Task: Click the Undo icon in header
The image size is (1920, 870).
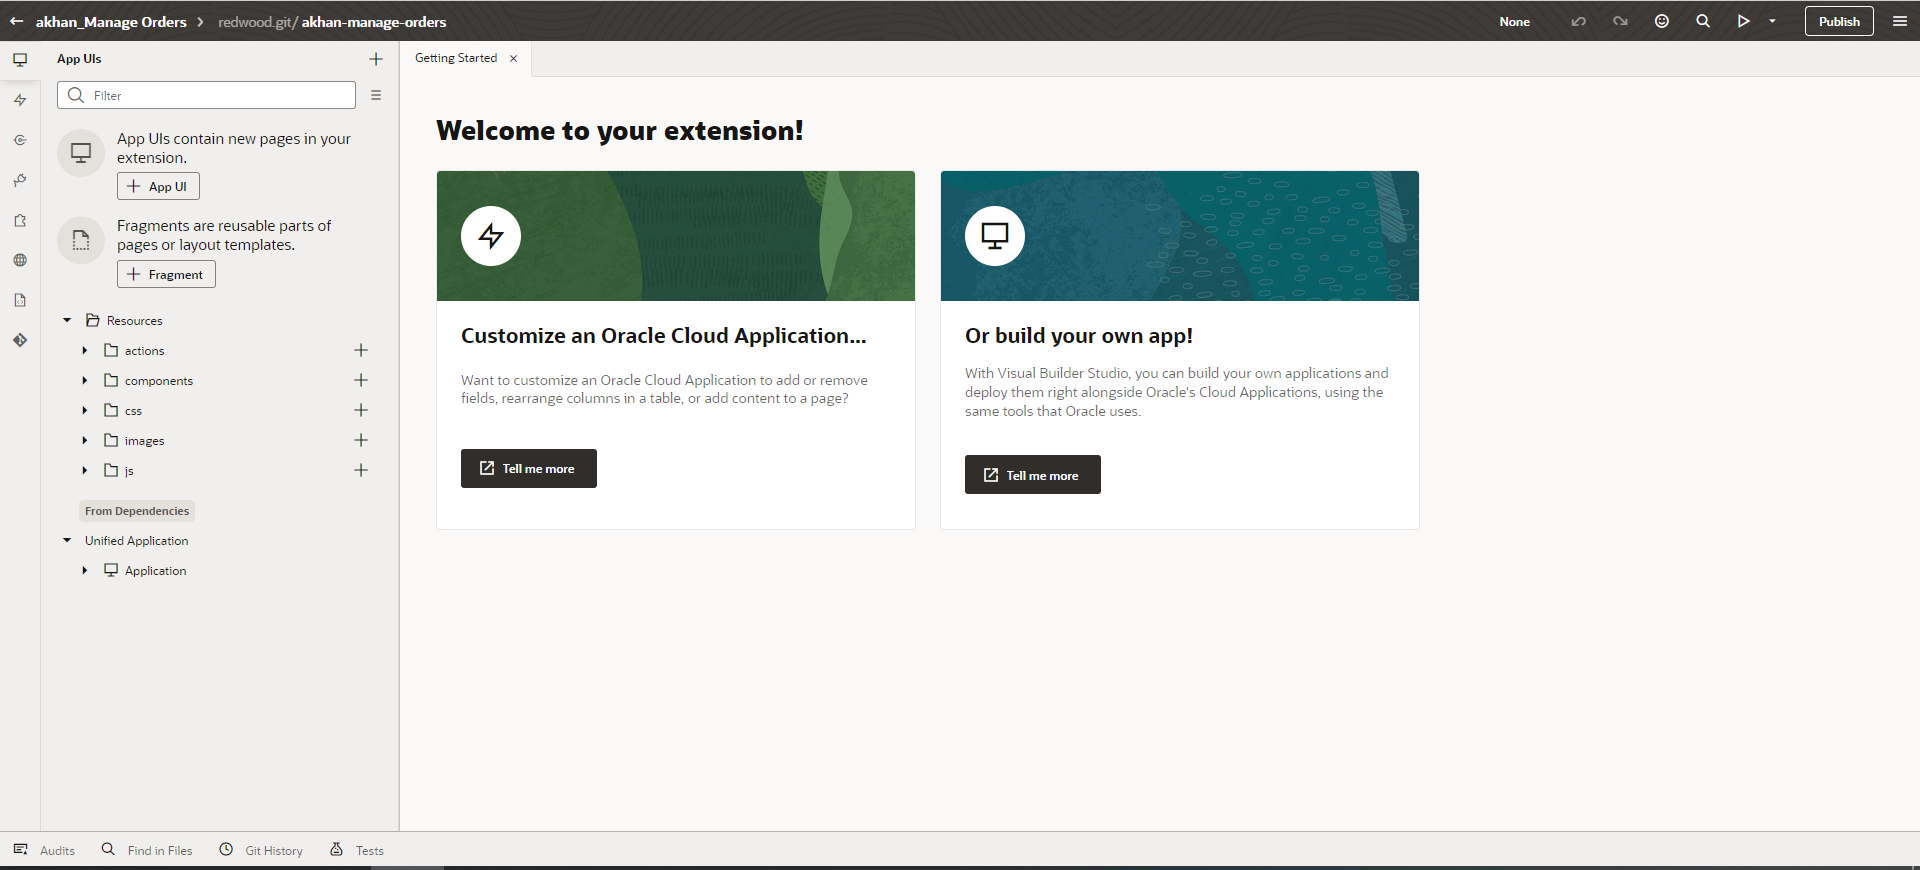Action: [1578, 21]
